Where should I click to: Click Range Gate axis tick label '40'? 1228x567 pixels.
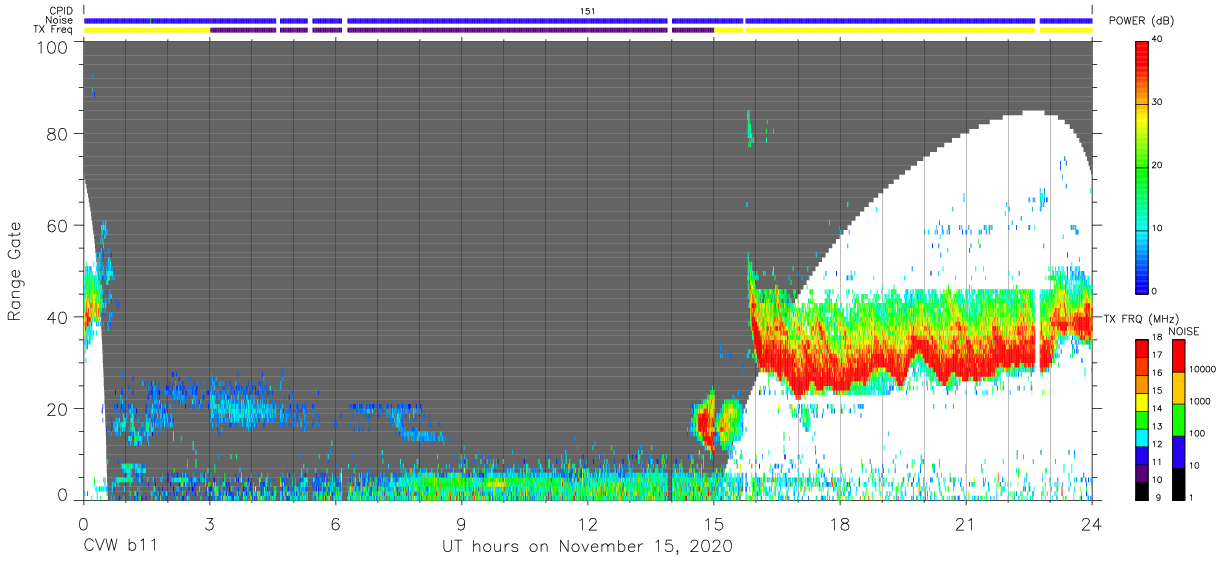coord(59,317)
